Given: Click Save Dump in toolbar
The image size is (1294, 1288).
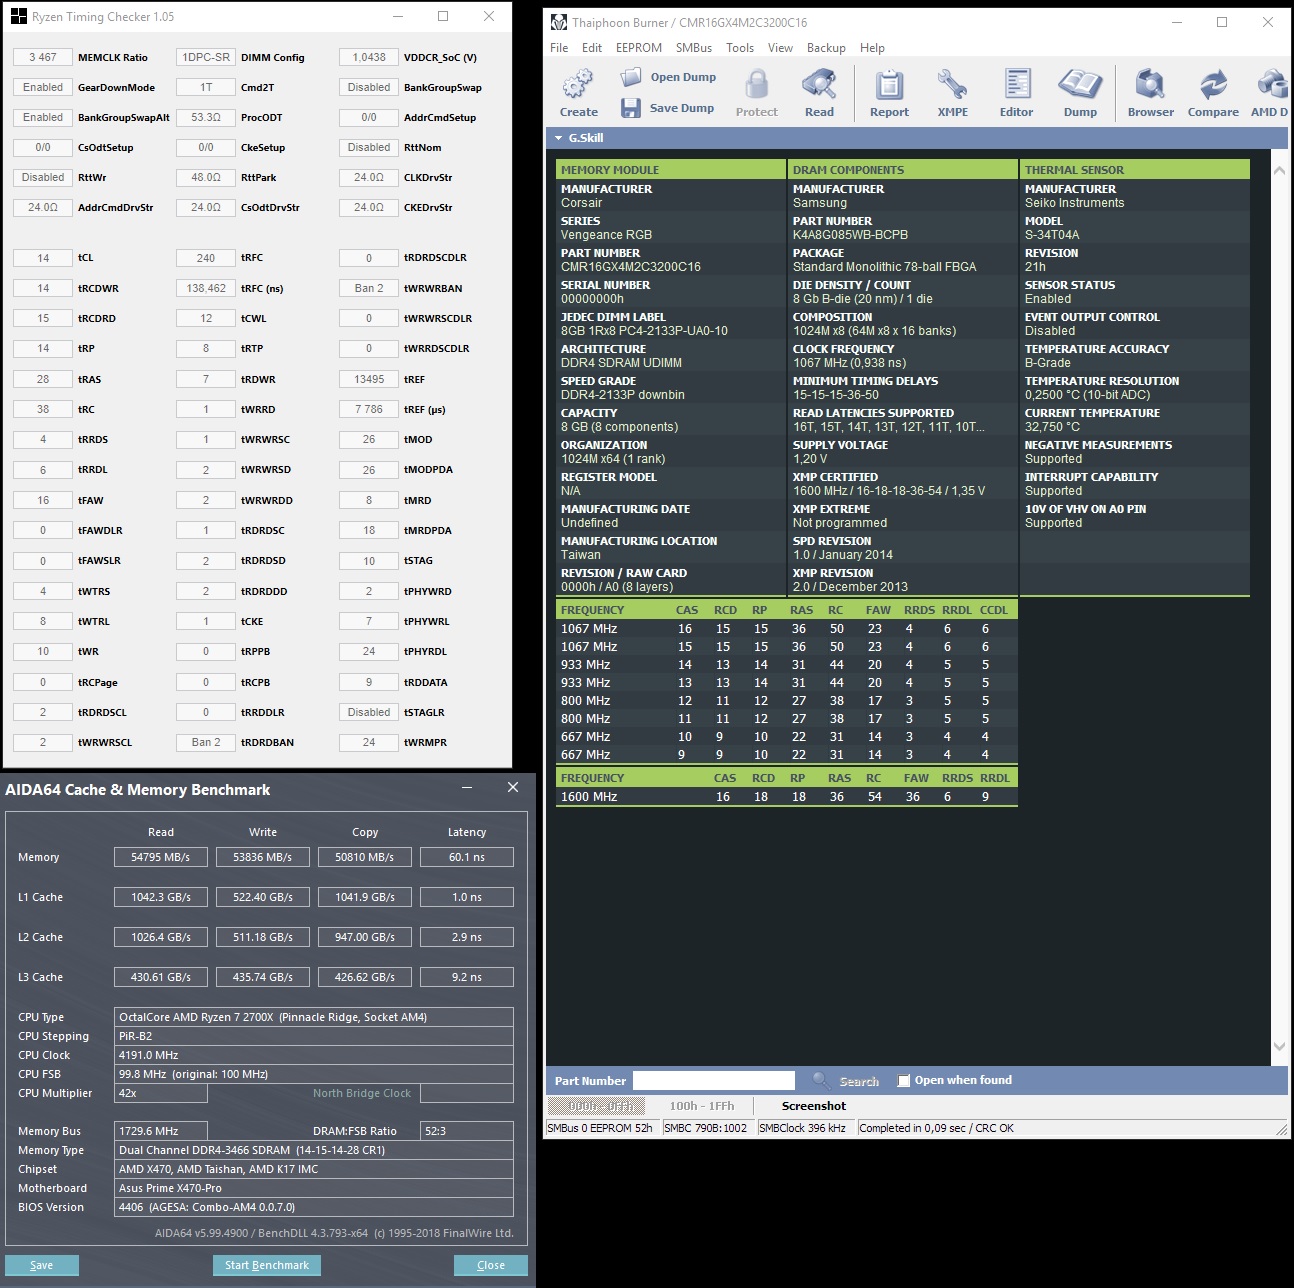Looking at the screenshot, I should coord(667,108).
